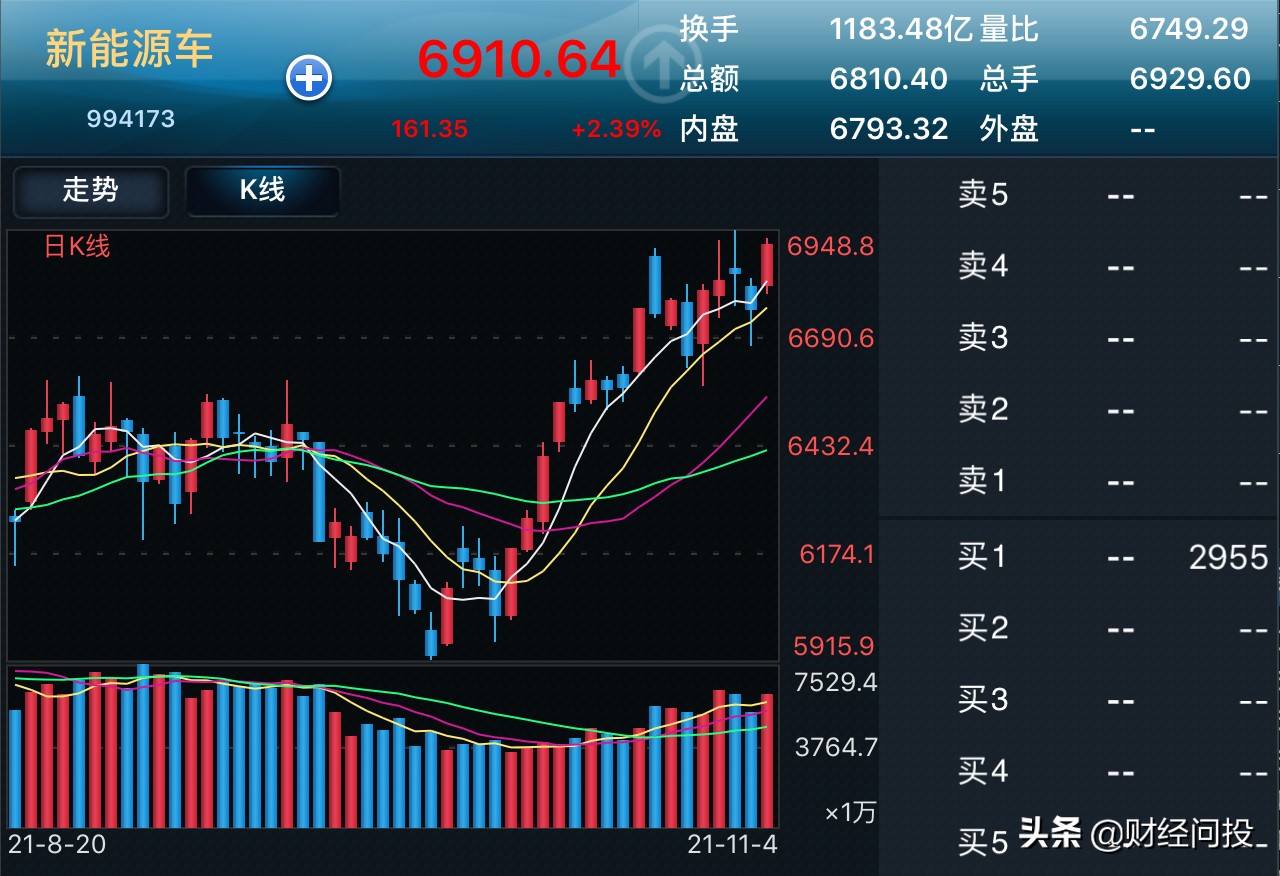1280x876 pixels.
Task: Select the 买5 order book row
Action: [x=1079, y=841]
